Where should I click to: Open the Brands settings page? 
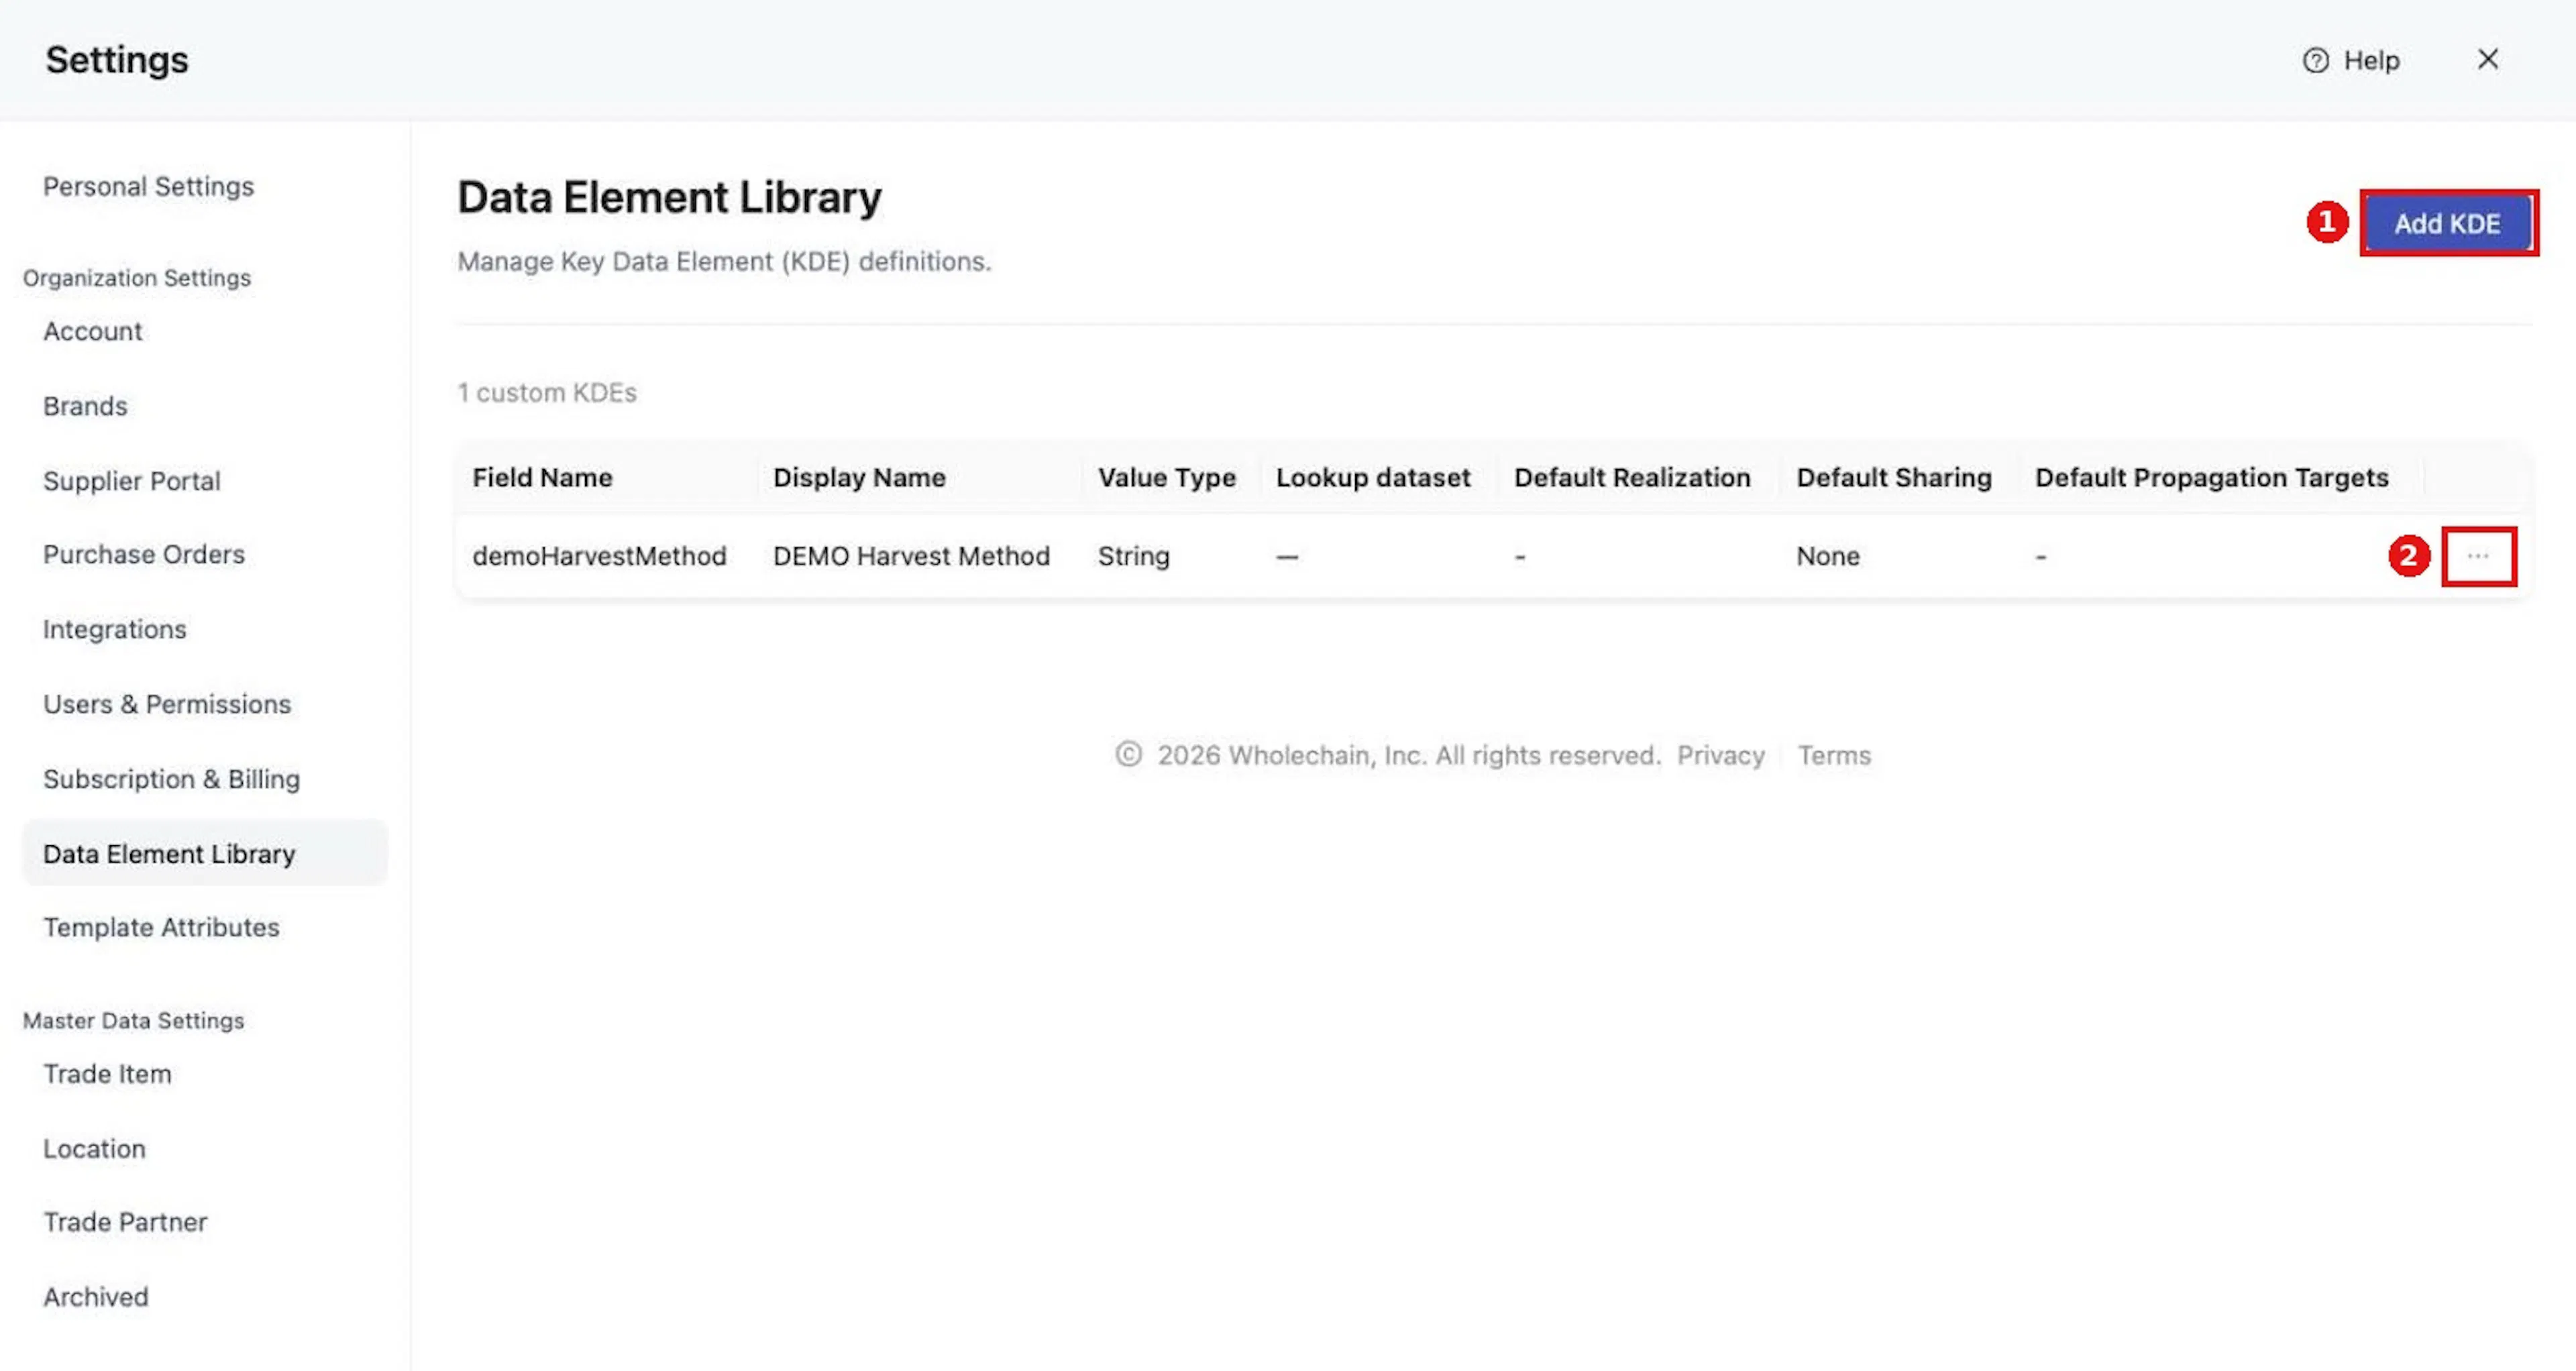pyautogui.click(x=85, y=406)
